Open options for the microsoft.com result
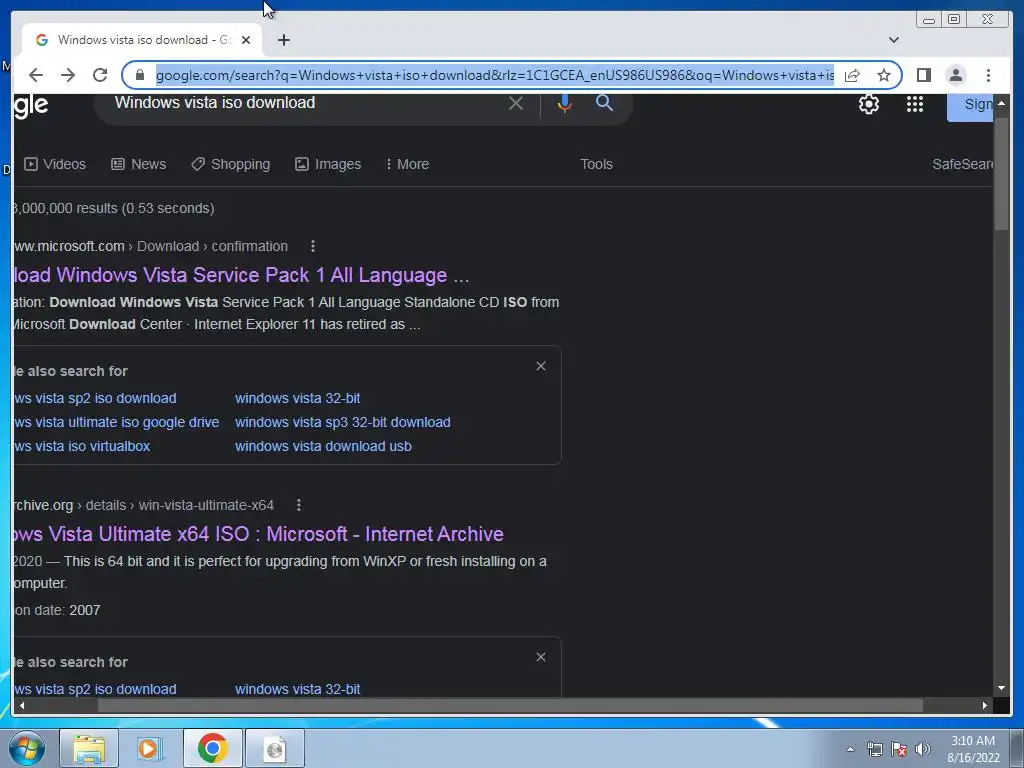The width and height of the screenshot is (1024, 768). [x=313, y=246]
